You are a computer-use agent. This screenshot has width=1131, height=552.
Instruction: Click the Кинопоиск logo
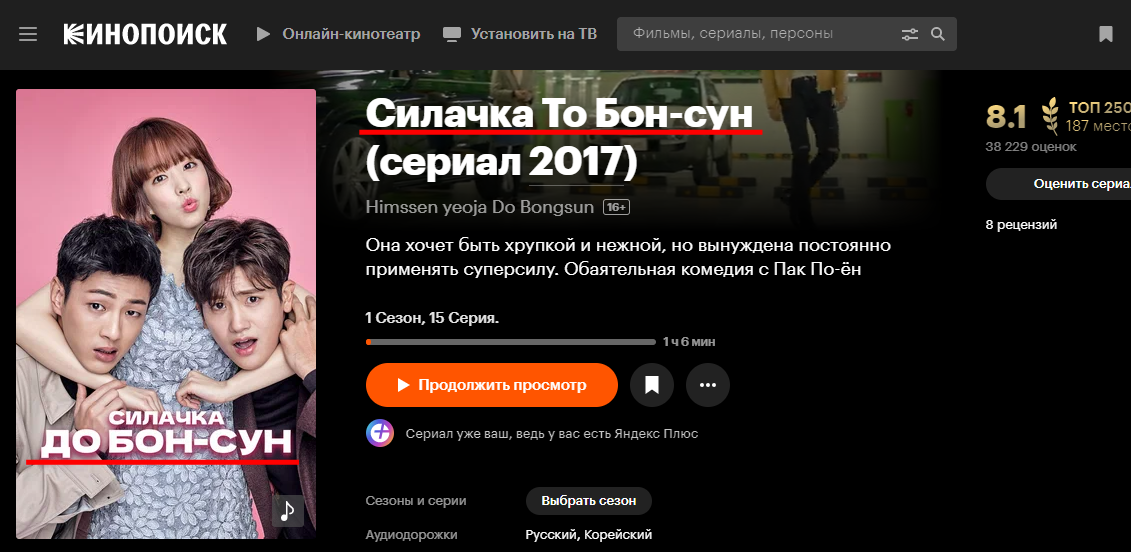tap(145, 34)
